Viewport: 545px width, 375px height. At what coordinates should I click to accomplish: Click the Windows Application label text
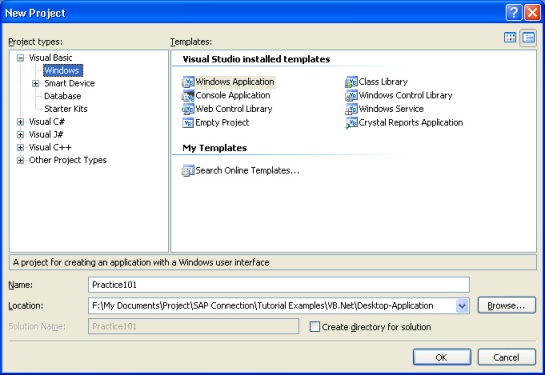point(235,82)
